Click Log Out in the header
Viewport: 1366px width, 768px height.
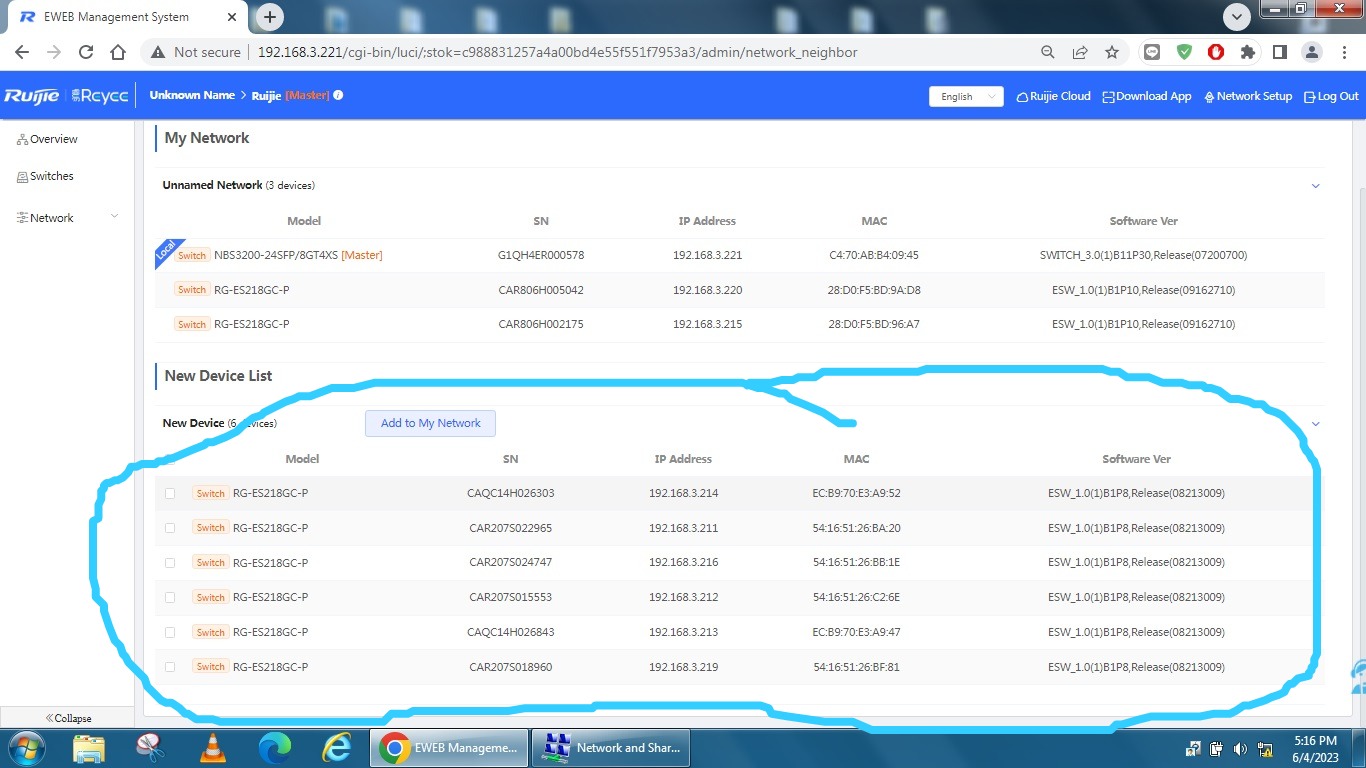pyautogui.click(x=1331, y=96)
